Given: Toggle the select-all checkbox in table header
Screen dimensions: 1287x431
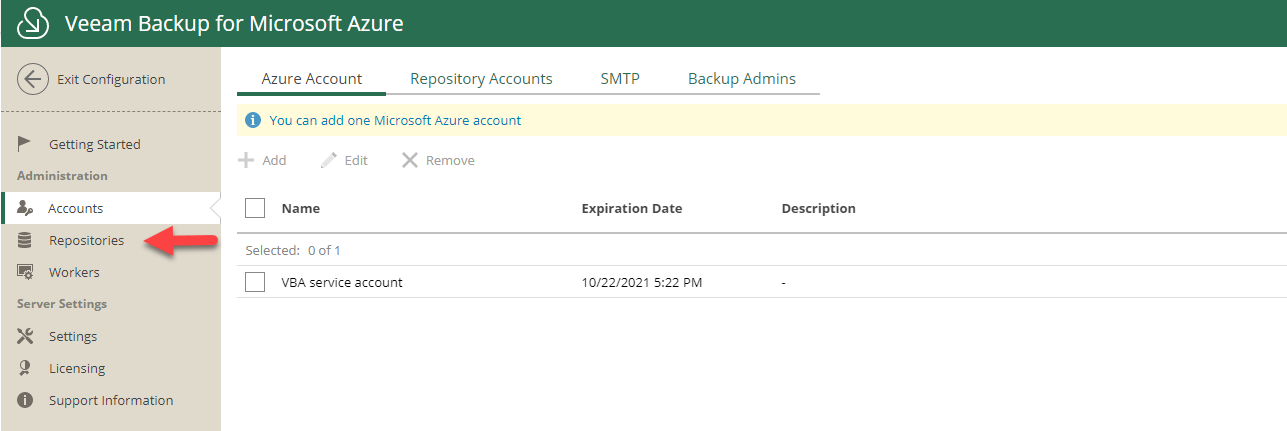Looking at the screenshot, I should [x=255, y=208].
